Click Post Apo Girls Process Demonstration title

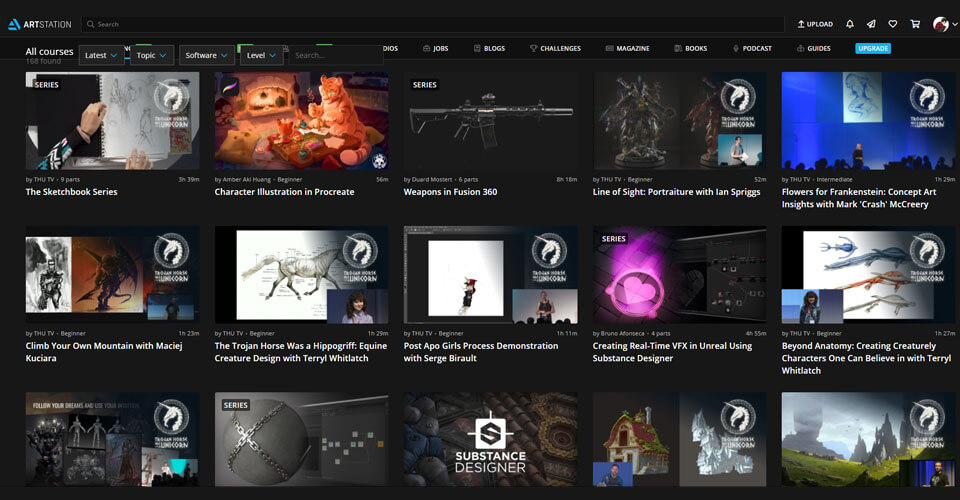pos(481,352)
